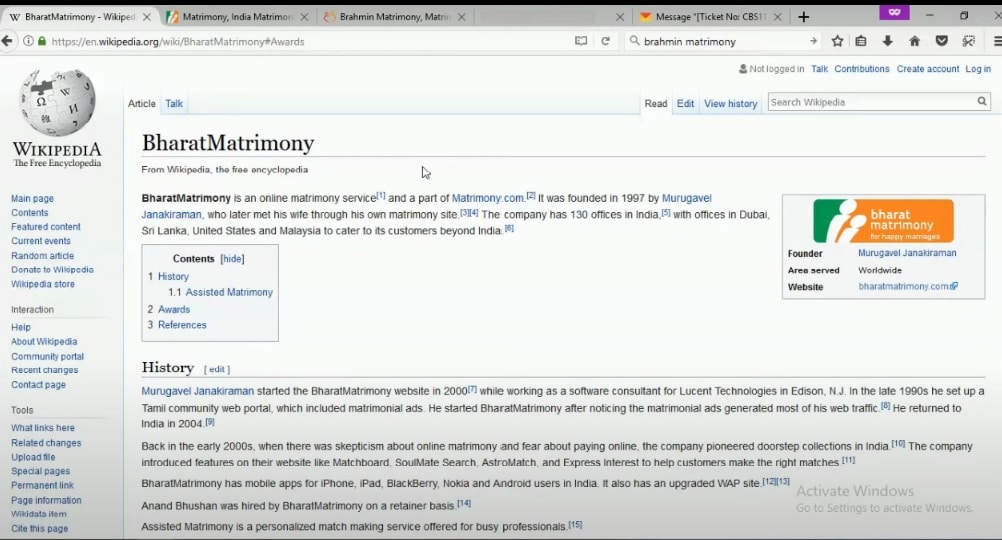Toggle Reader View icon in address bar
Viewport: 1002px width, 540px height.
(580, 41)
